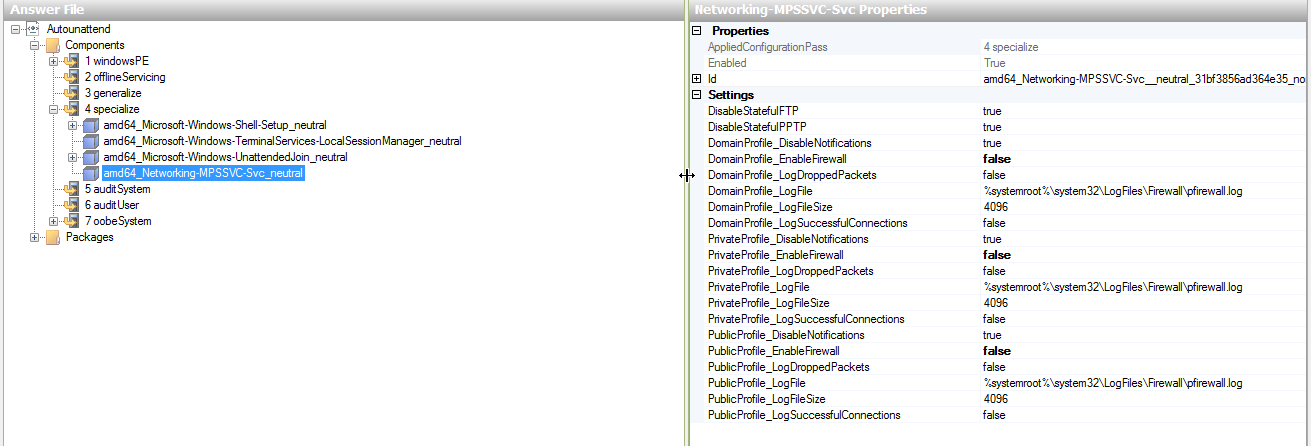Select the DomainProfile_LogDroppedPackets setting
Image resolution: width=1311 pixels, height=446 pixels.
(792, 175)
